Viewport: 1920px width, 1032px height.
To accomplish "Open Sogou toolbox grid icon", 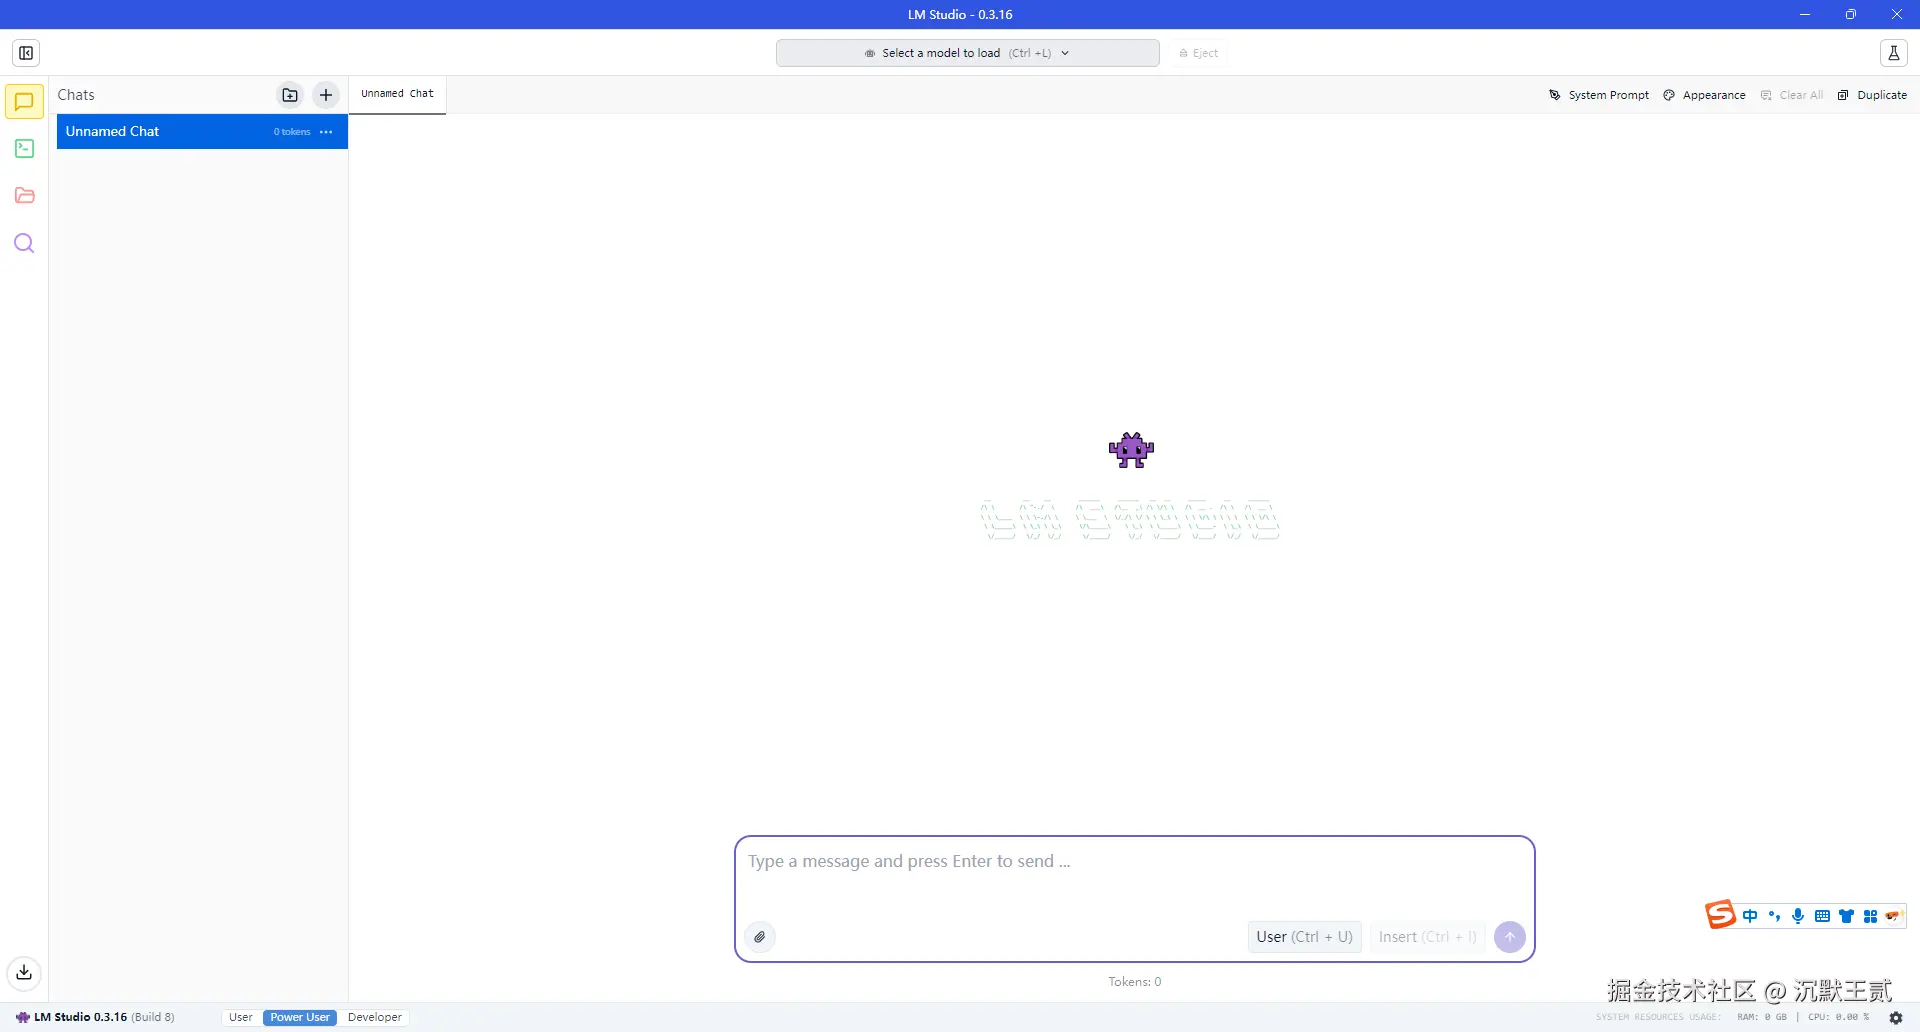I will (x=1870, y=916).
